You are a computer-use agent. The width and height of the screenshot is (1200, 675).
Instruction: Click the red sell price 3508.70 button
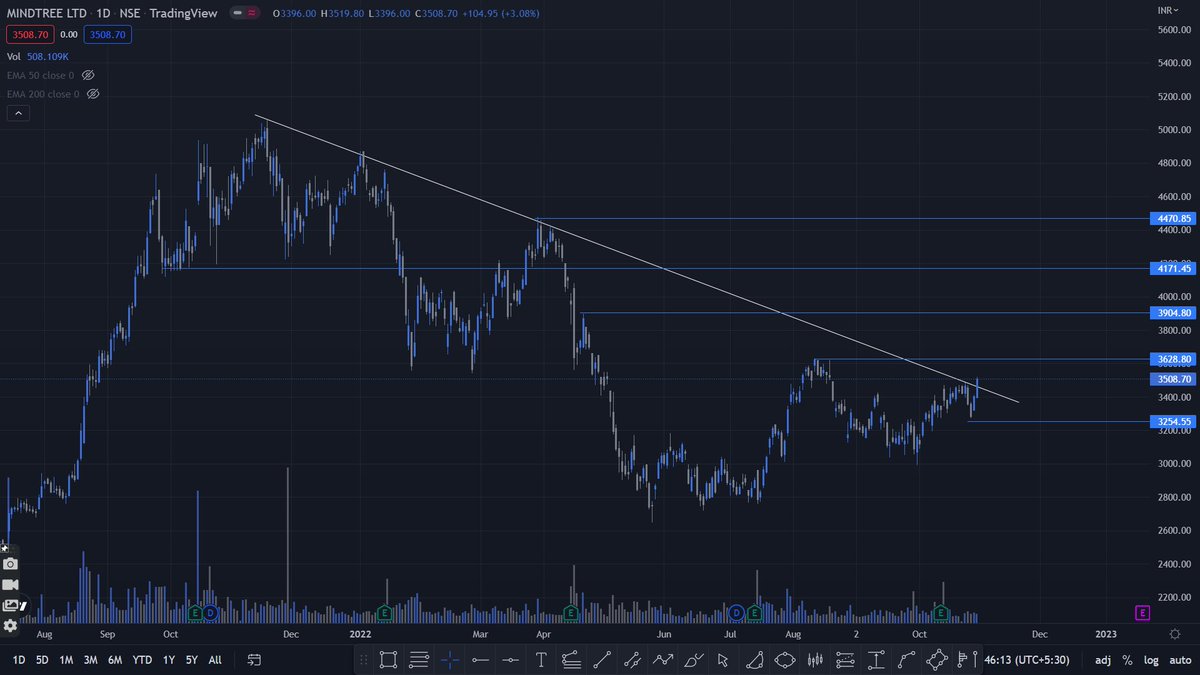31,35
